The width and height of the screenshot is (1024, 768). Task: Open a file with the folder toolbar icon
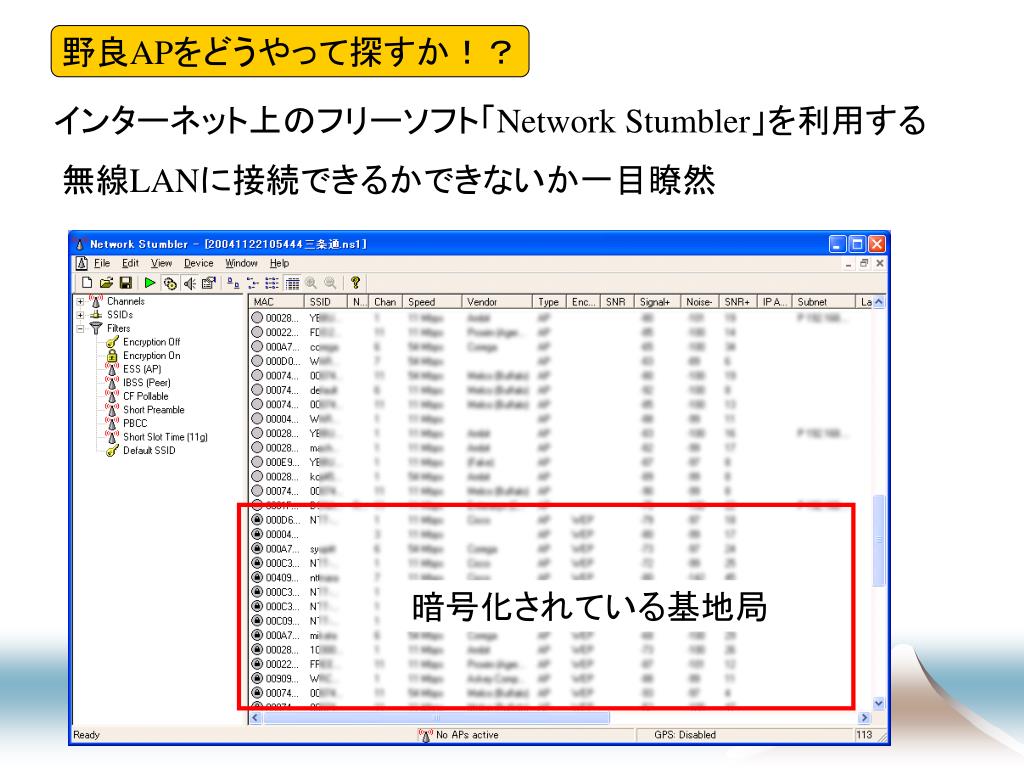tap(106, 283)
